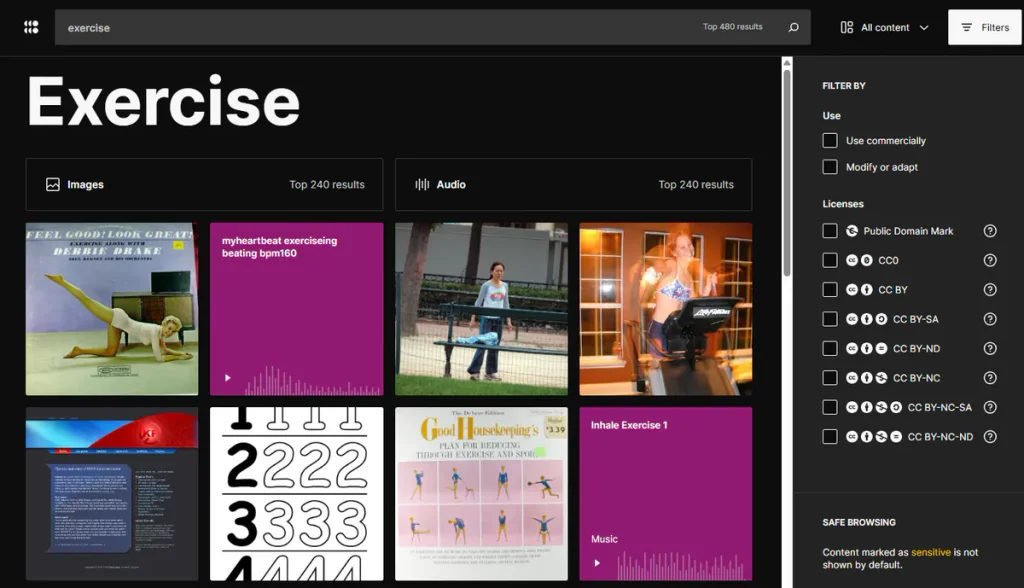Click the CC0 license symbol icons
Screen dimensions: 1024x588
(859, 260)
